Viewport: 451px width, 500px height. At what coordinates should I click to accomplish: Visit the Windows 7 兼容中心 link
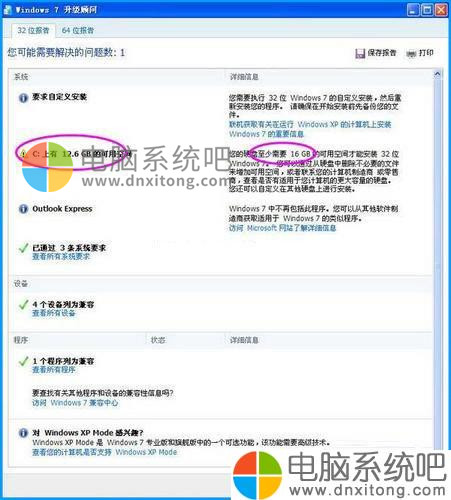tap(75, 403)
